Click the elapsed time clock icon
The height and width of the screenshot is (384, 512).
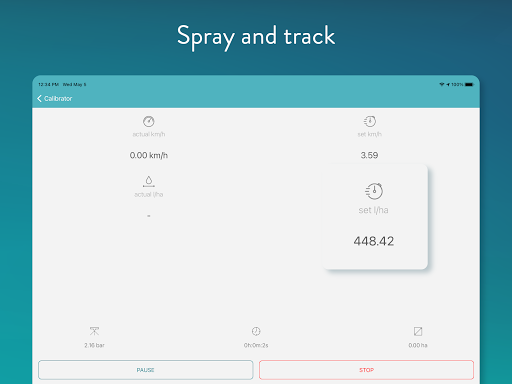tap(256, 331)
